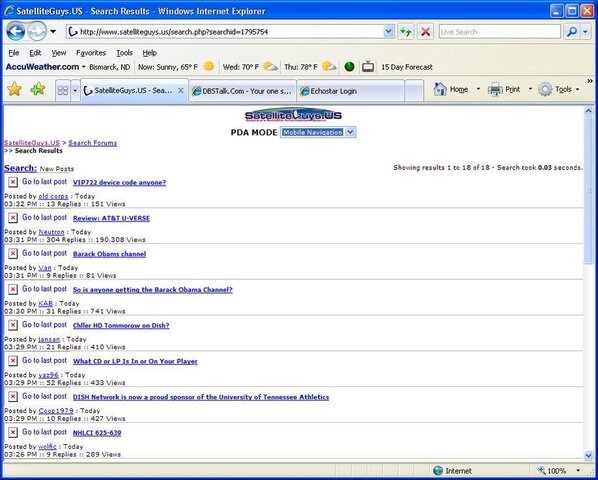Viewport: 598px width, 480px height.
Task: Open the Barack Obama channel thread link
Action: coord(109,254)
